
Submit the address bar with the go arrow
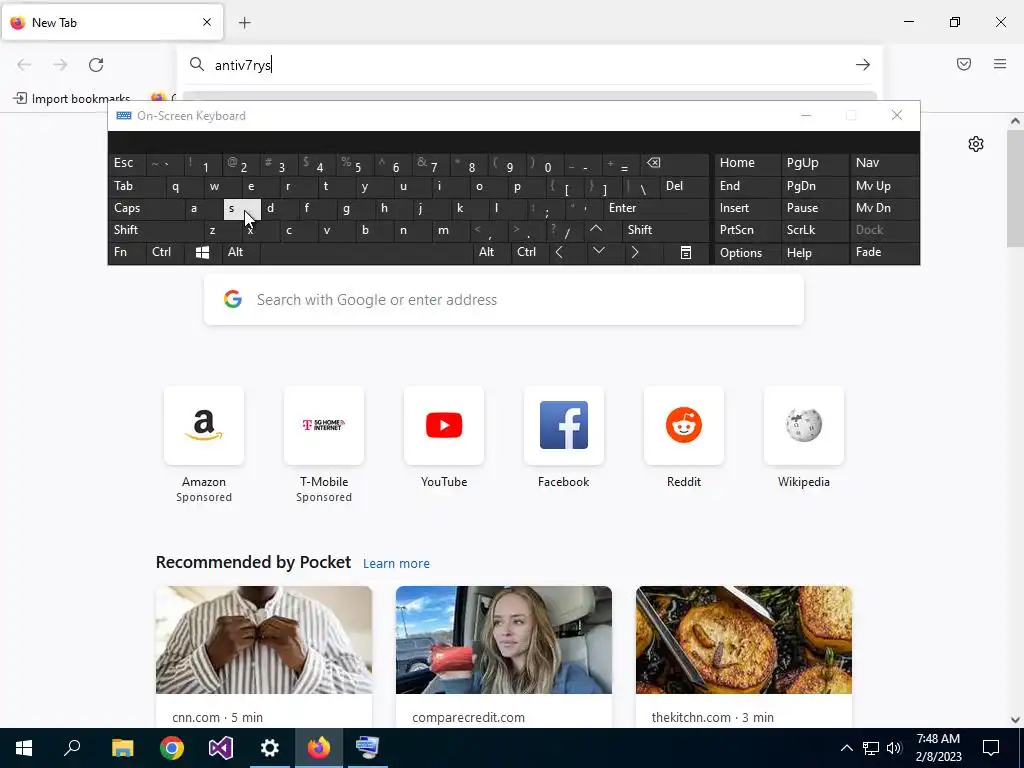(x=863, y=65)
